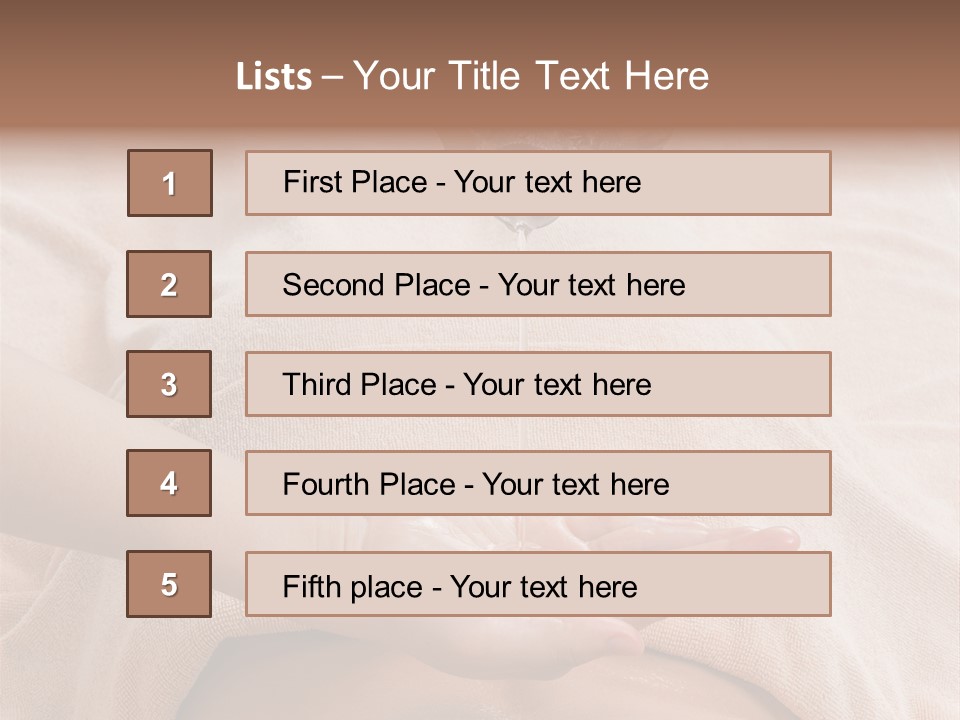Click the number 3 box
Image resolution: width=960 pixels, height=720 pixels.
pos(169,384)
